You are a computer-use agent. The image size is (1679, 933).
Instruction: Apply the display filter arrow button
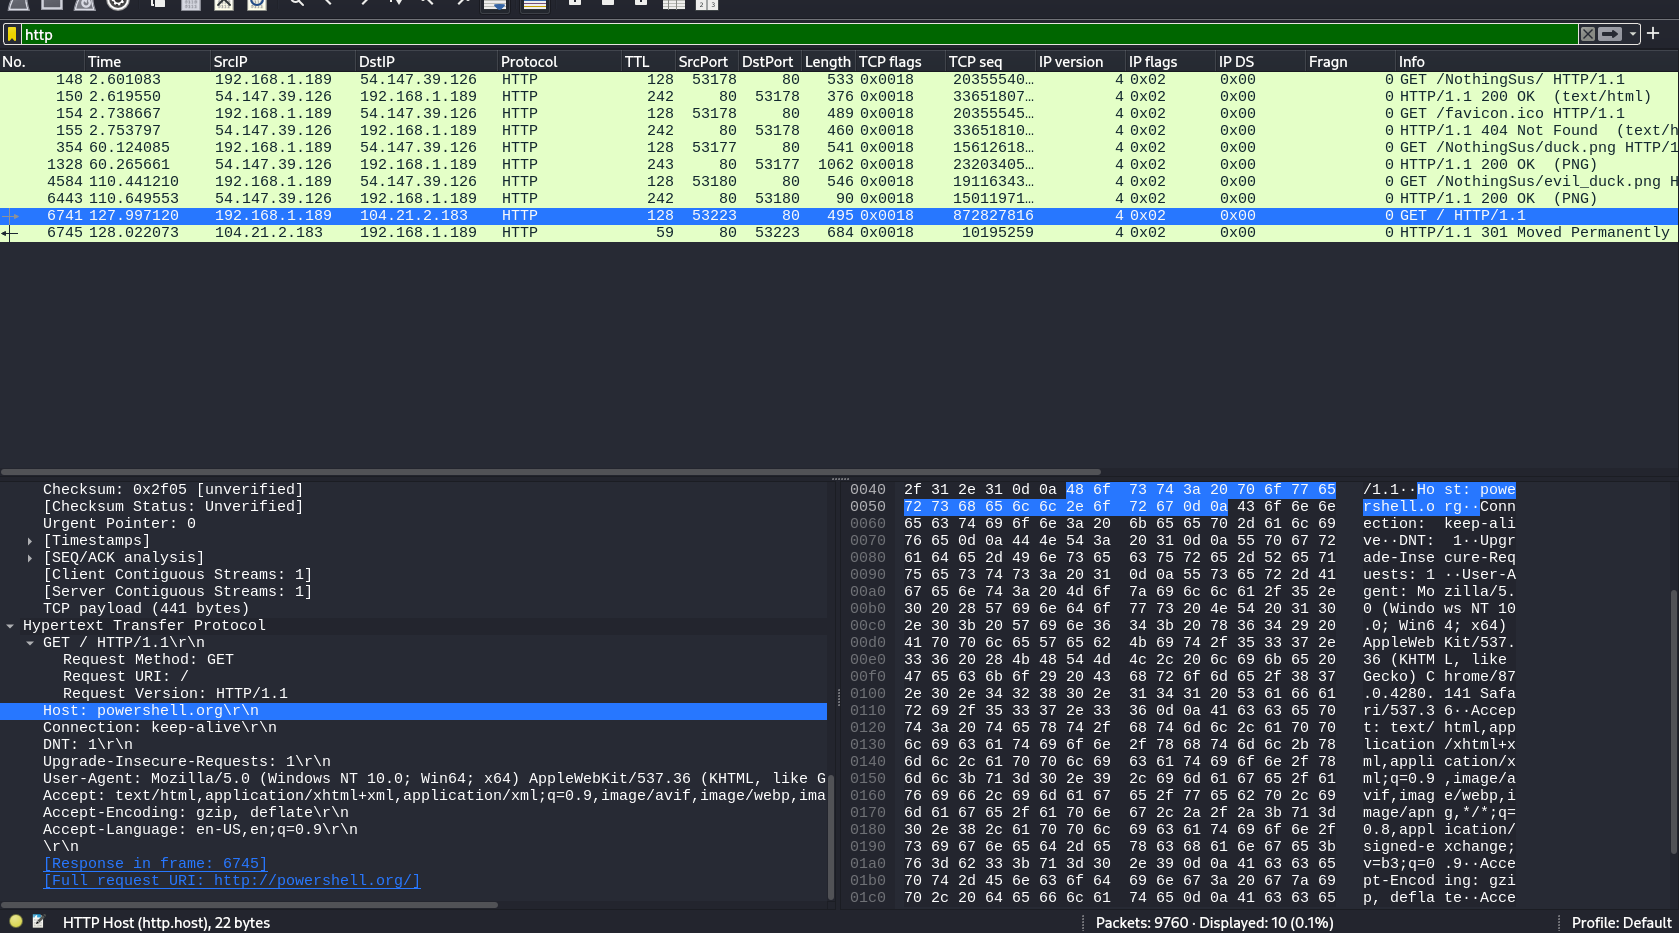point(1610,34)
